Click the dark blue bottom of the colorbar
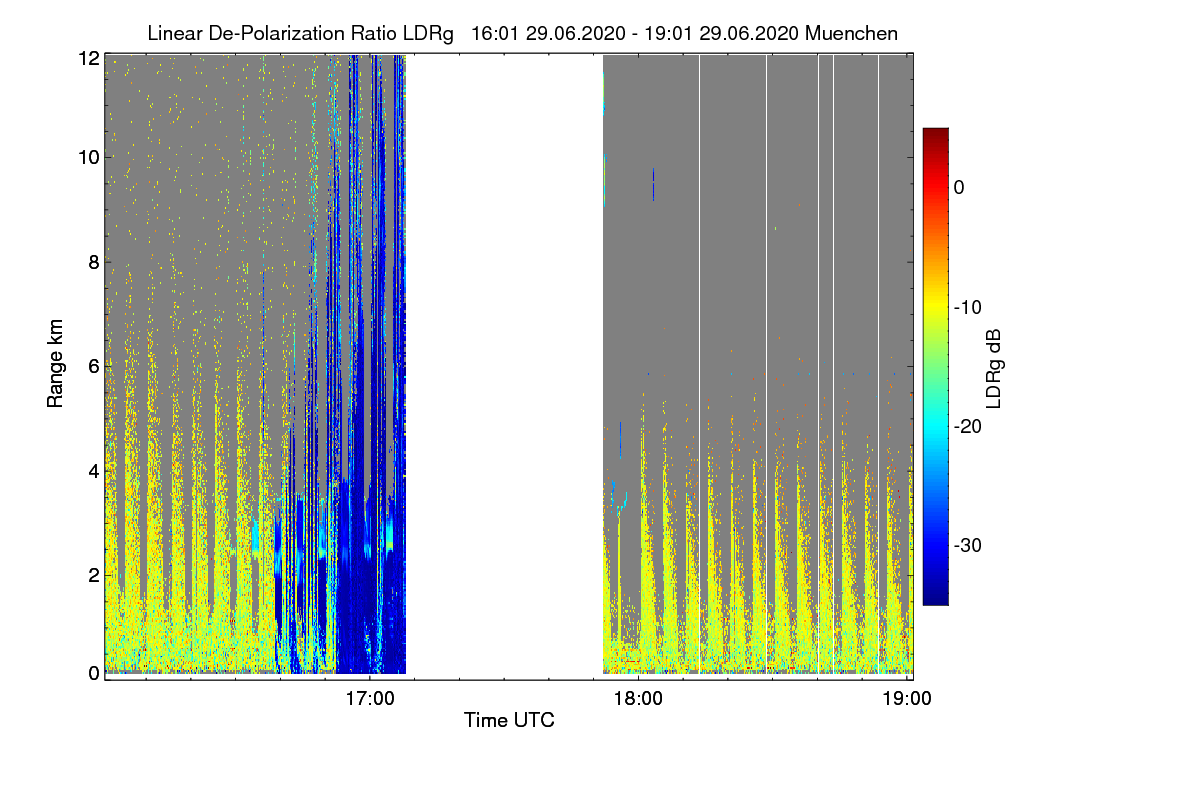Viewport: 1200px width, 800px height. [935, 598]
